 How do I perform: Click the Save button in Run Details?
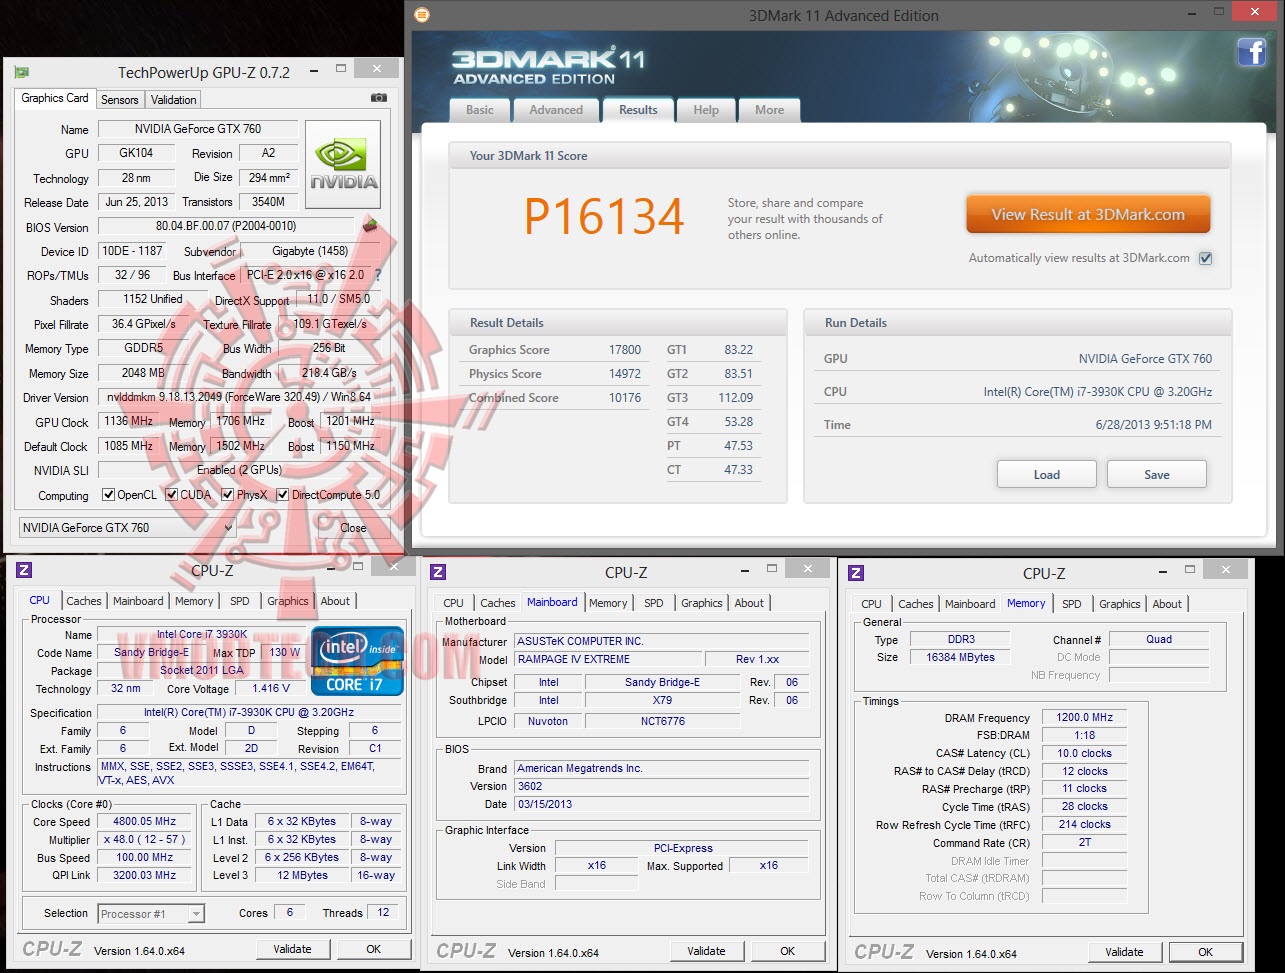click(x=1157, y=475)
